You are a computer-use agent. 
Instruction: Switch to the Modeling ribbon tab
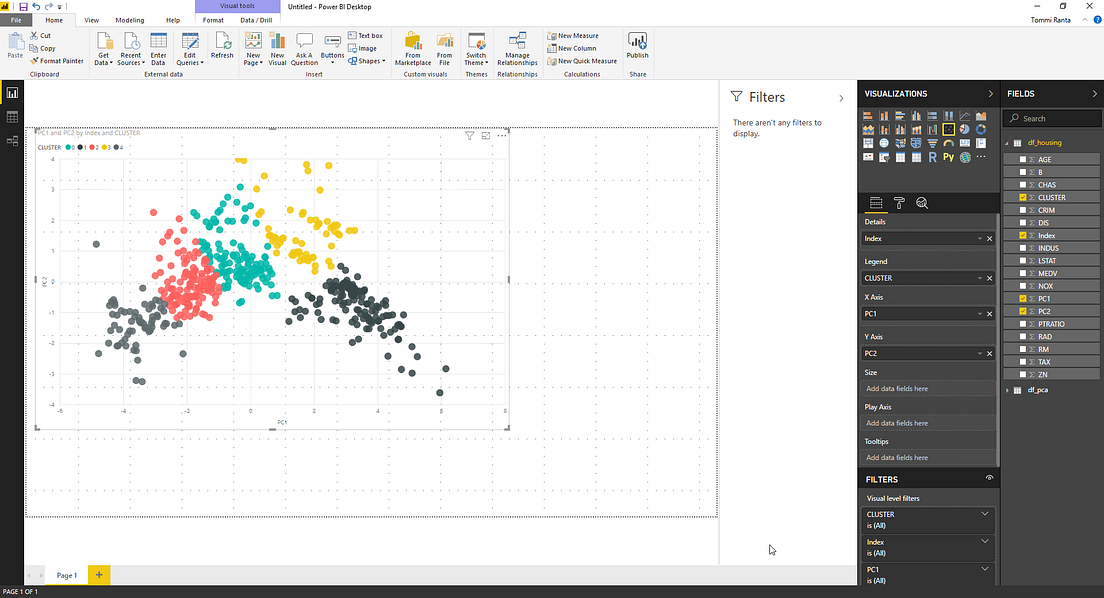click(130, 19)
